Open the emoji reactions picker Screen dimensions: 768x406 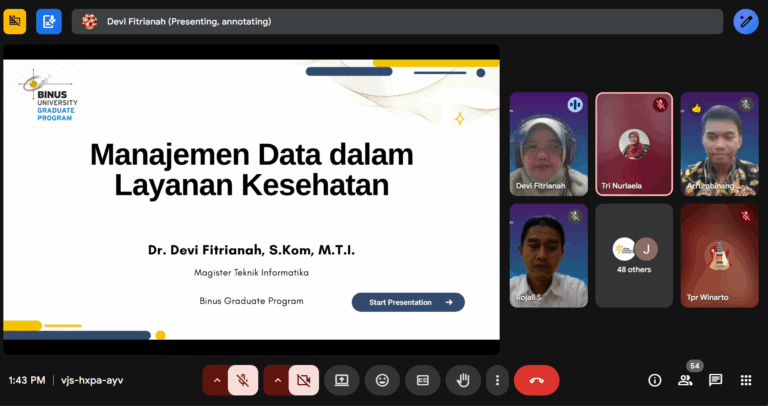click(x=382, y=380)
